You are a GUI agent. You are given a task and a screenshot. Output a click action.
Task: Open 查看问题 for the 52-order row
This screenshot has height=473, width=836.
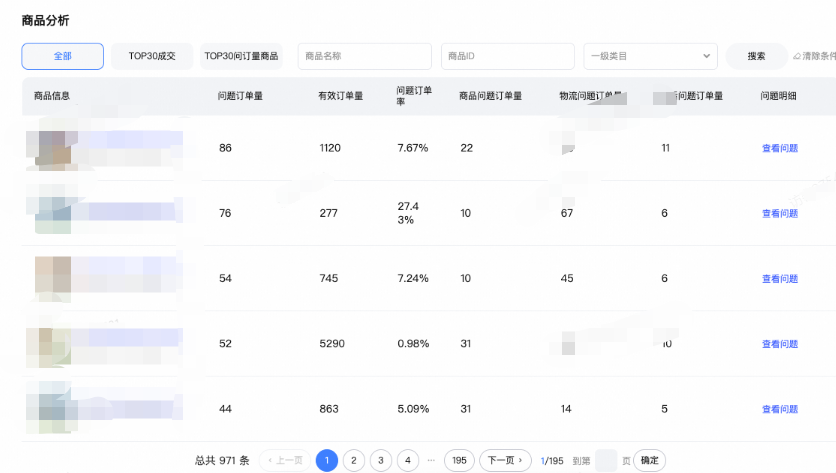click(779, 344)
